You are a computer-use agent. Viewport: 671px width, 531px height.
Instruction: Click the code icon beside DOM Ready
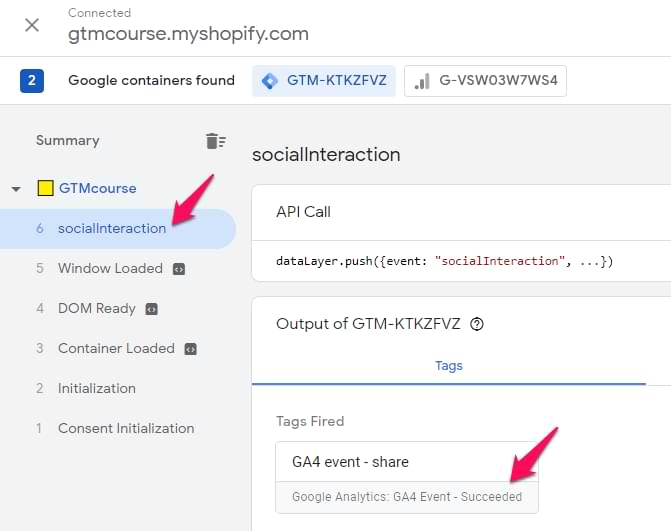pos(152,309)
